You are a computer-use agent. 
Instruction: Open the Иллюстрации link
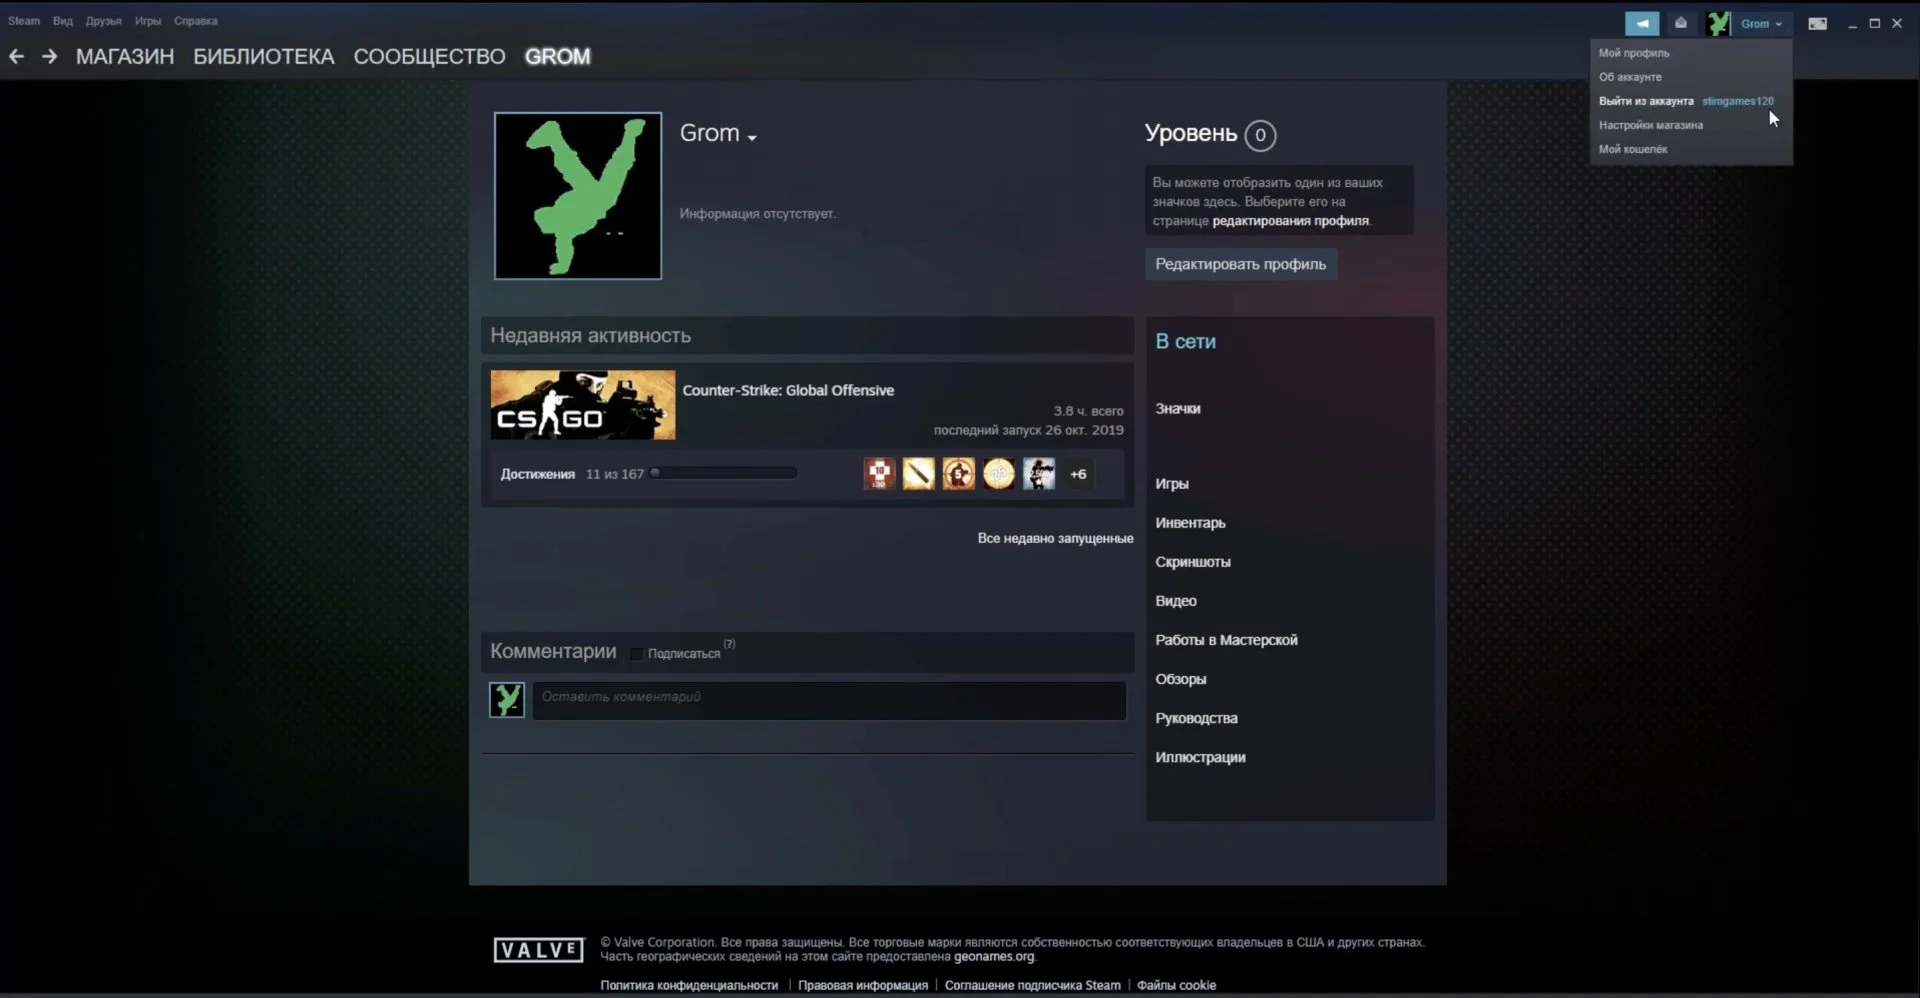click(x=1200, y=756)
